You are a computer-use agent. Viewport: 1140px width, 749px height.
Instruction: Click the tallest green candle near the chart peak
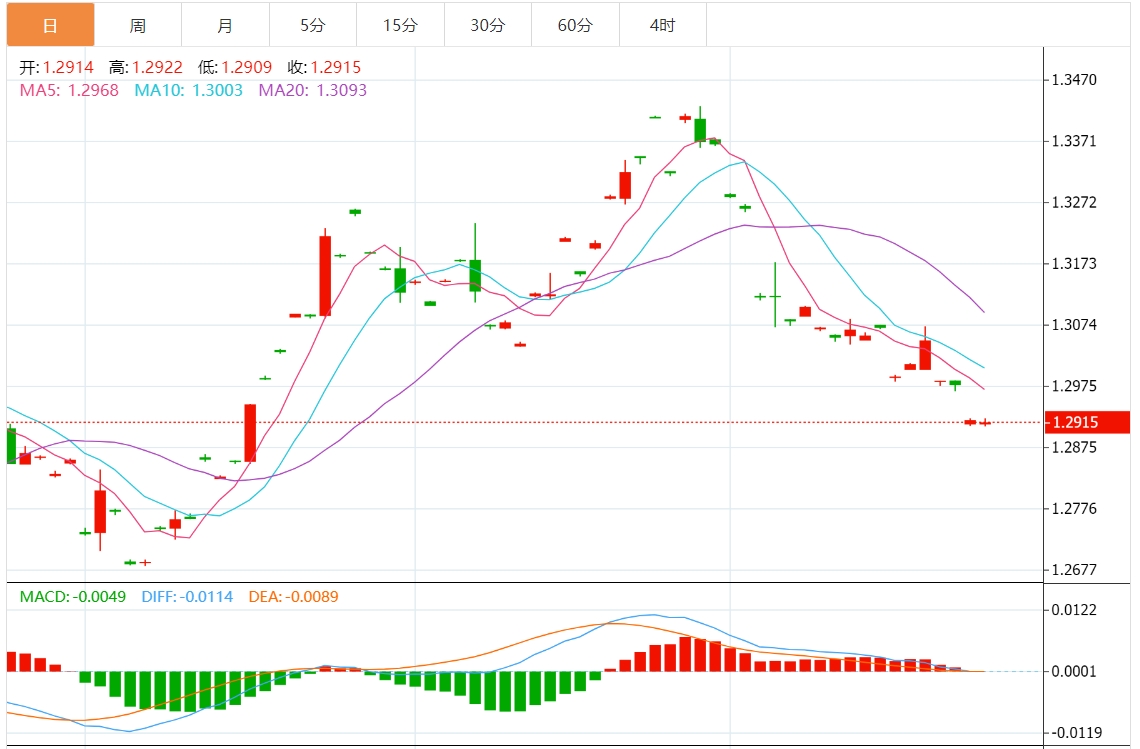(x=700, y=127)
